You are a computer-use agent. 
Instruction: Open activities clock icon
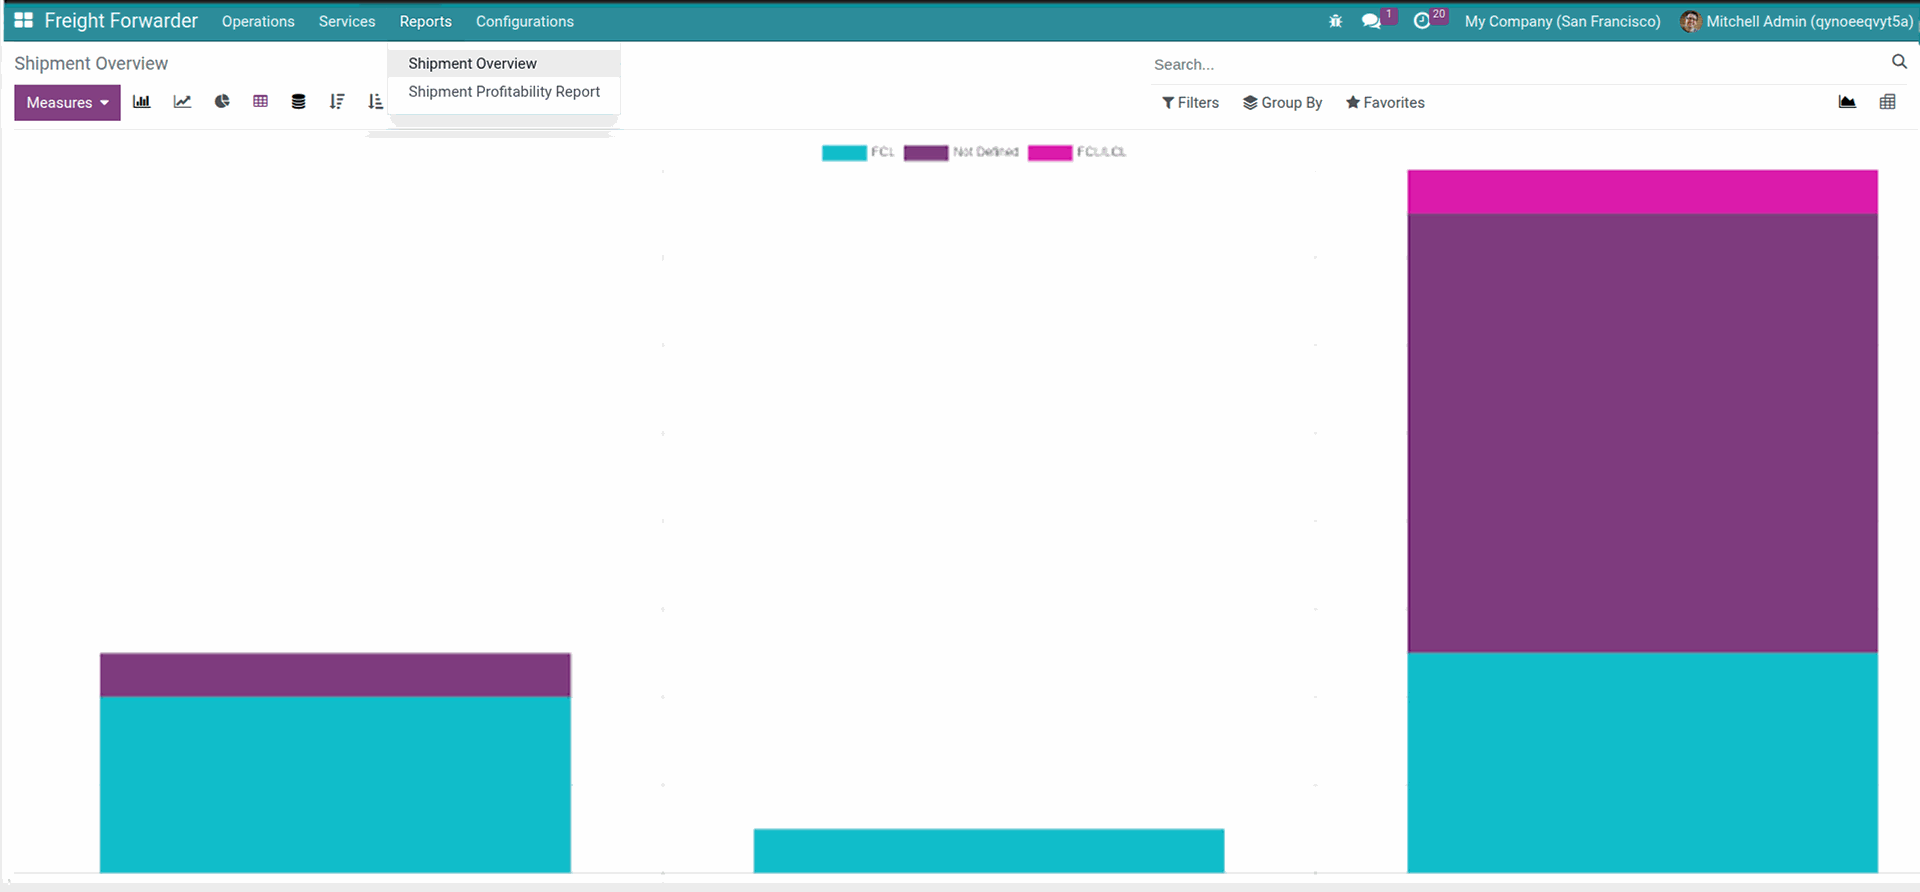pyautogui.click(x=1422, y=21)
